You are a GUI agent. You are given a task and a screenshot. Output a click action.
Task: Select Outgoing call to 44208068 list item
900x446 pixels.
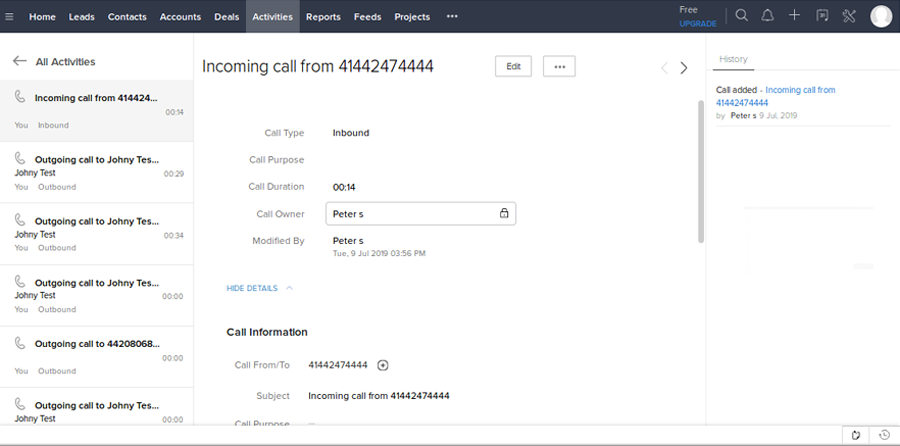pos(96,357)
